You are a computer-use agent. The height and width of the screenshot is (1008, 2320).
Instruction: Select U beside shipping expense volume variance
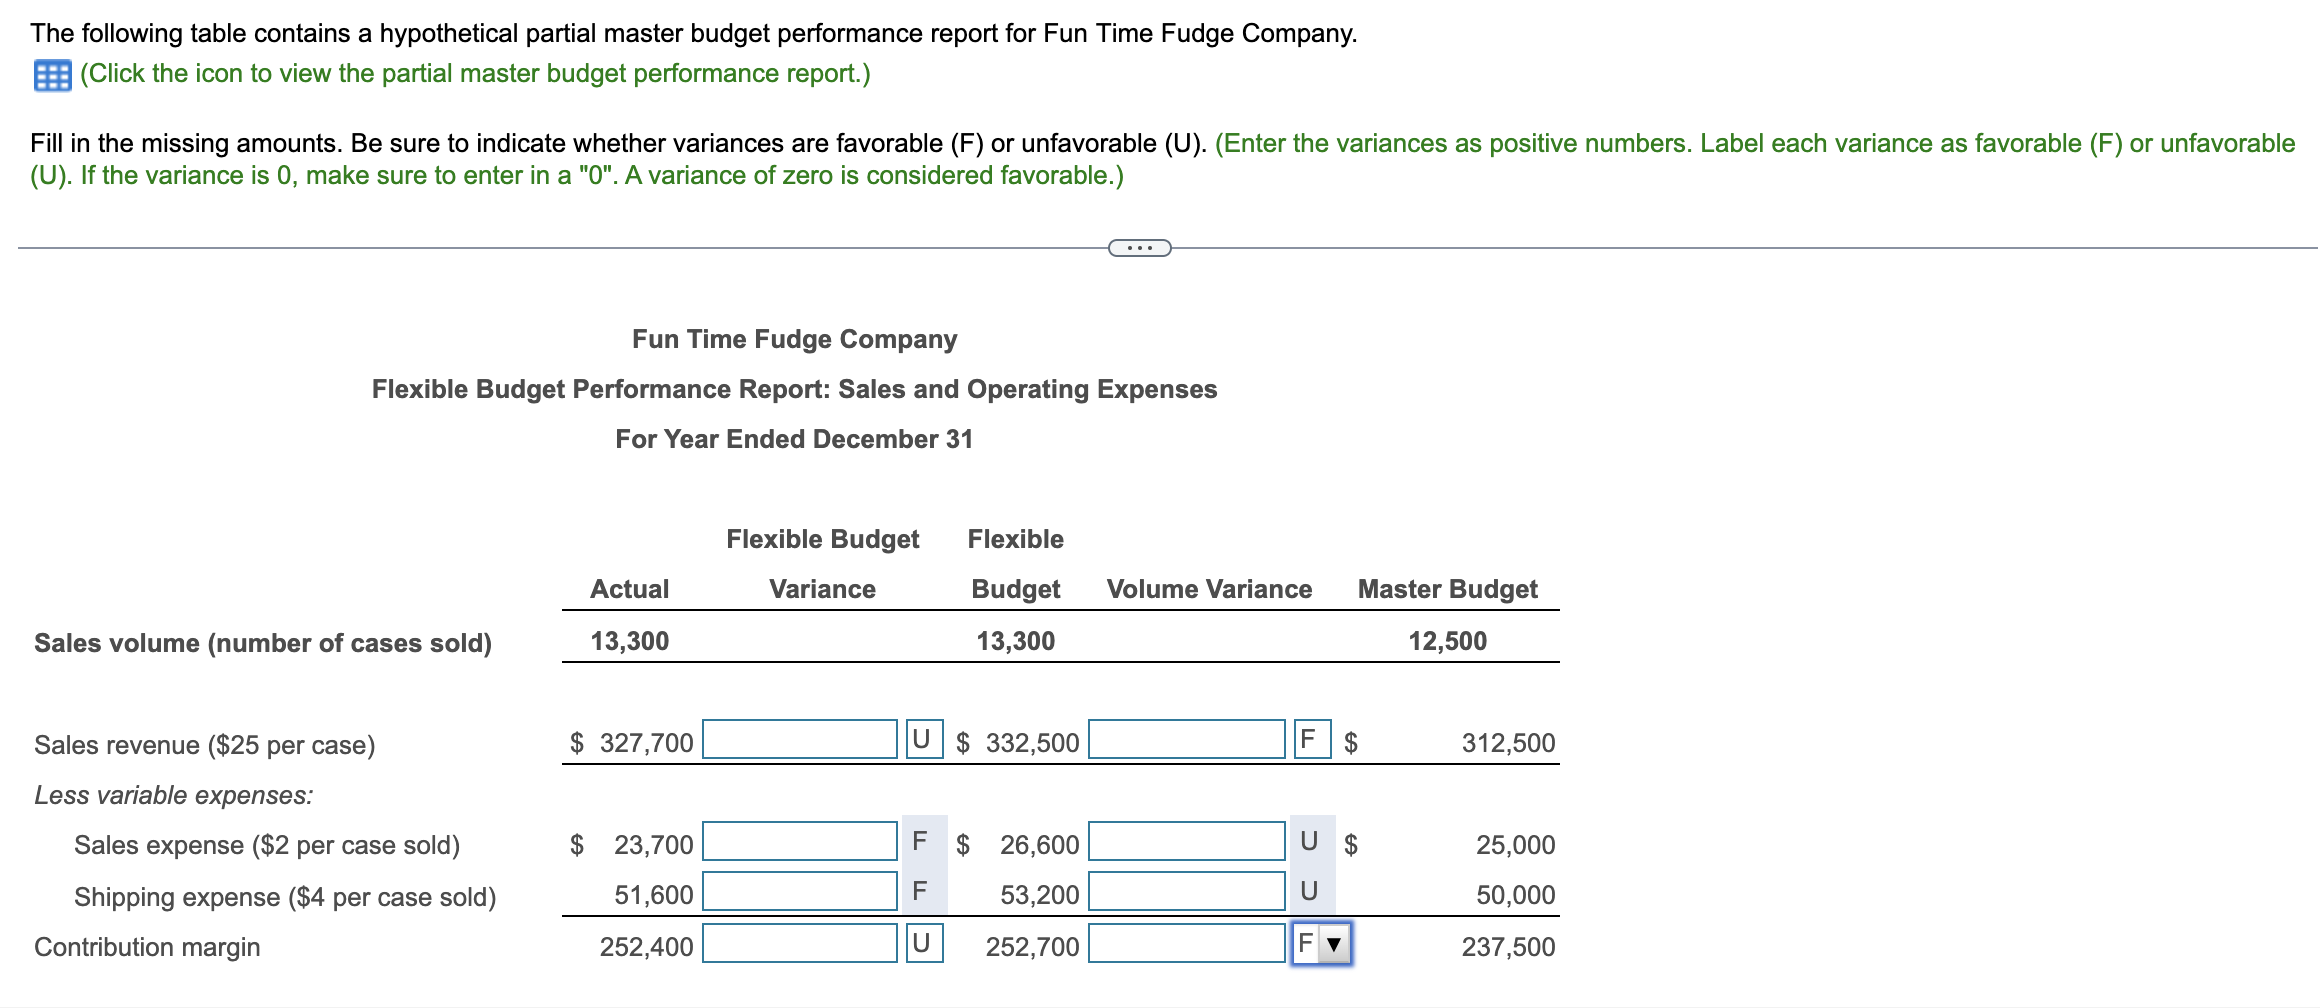[x=1308, y=893]
